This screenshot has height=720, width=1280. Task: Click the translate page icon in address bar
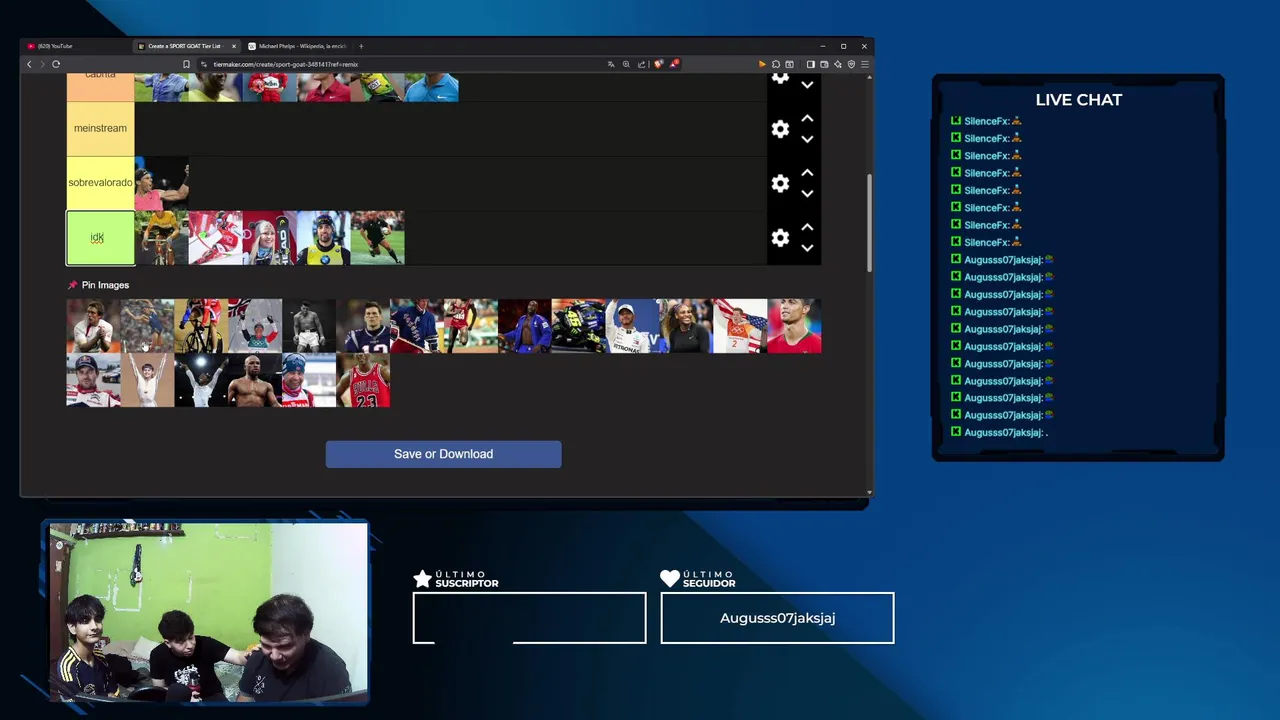click(x=611, y=64)
